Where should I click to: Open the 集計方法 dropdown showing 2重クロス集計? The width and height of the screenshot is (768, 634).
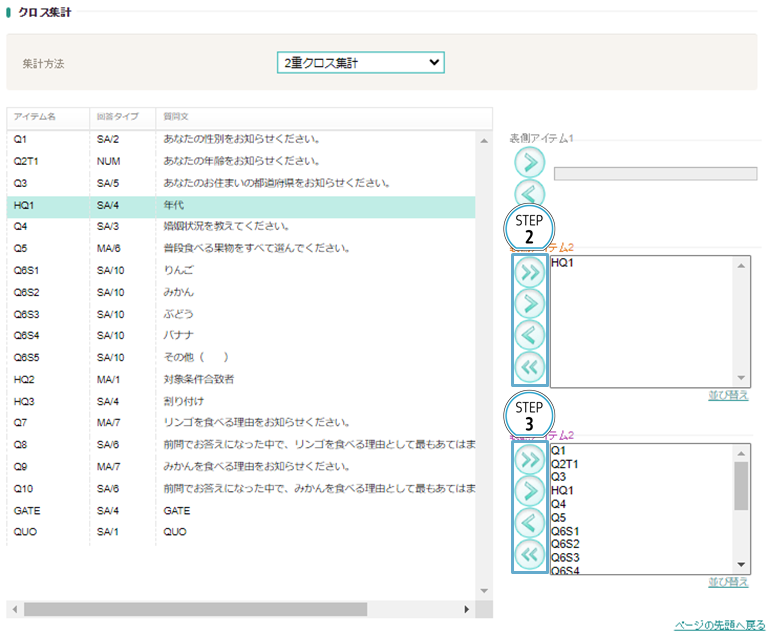coord(360,63)
